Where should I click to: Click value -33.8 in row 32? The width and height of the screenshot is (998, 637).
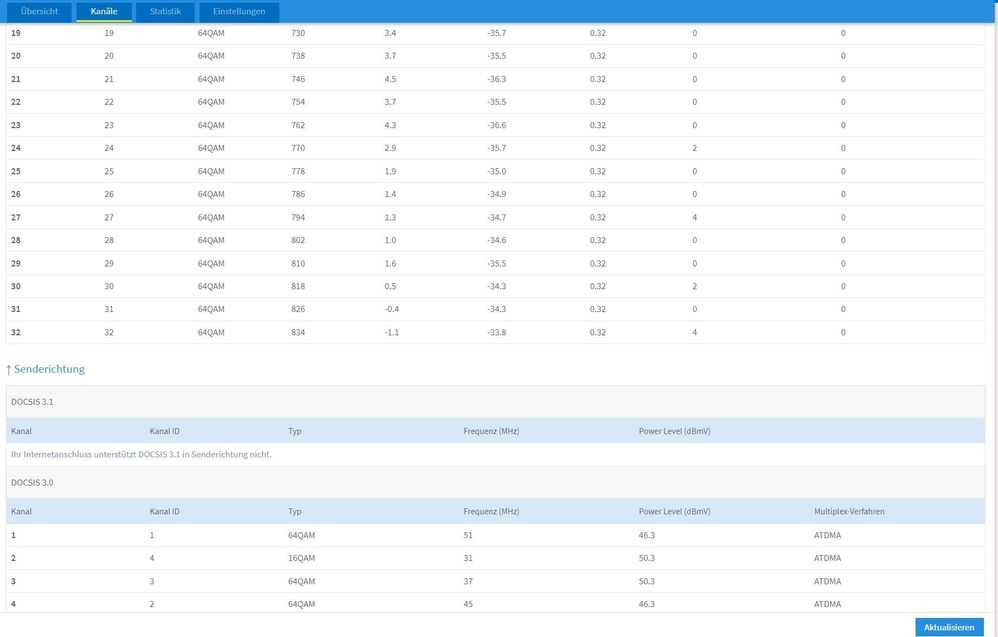496,332
